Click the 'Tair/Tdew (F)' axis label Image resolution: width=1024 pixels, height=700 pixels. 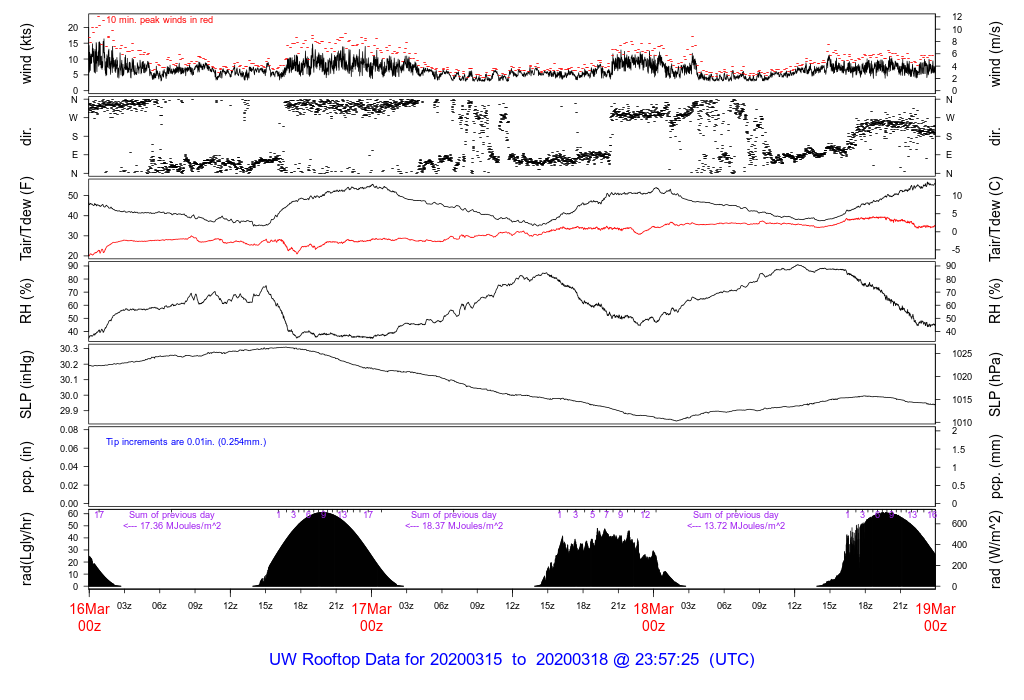(26, 219)
